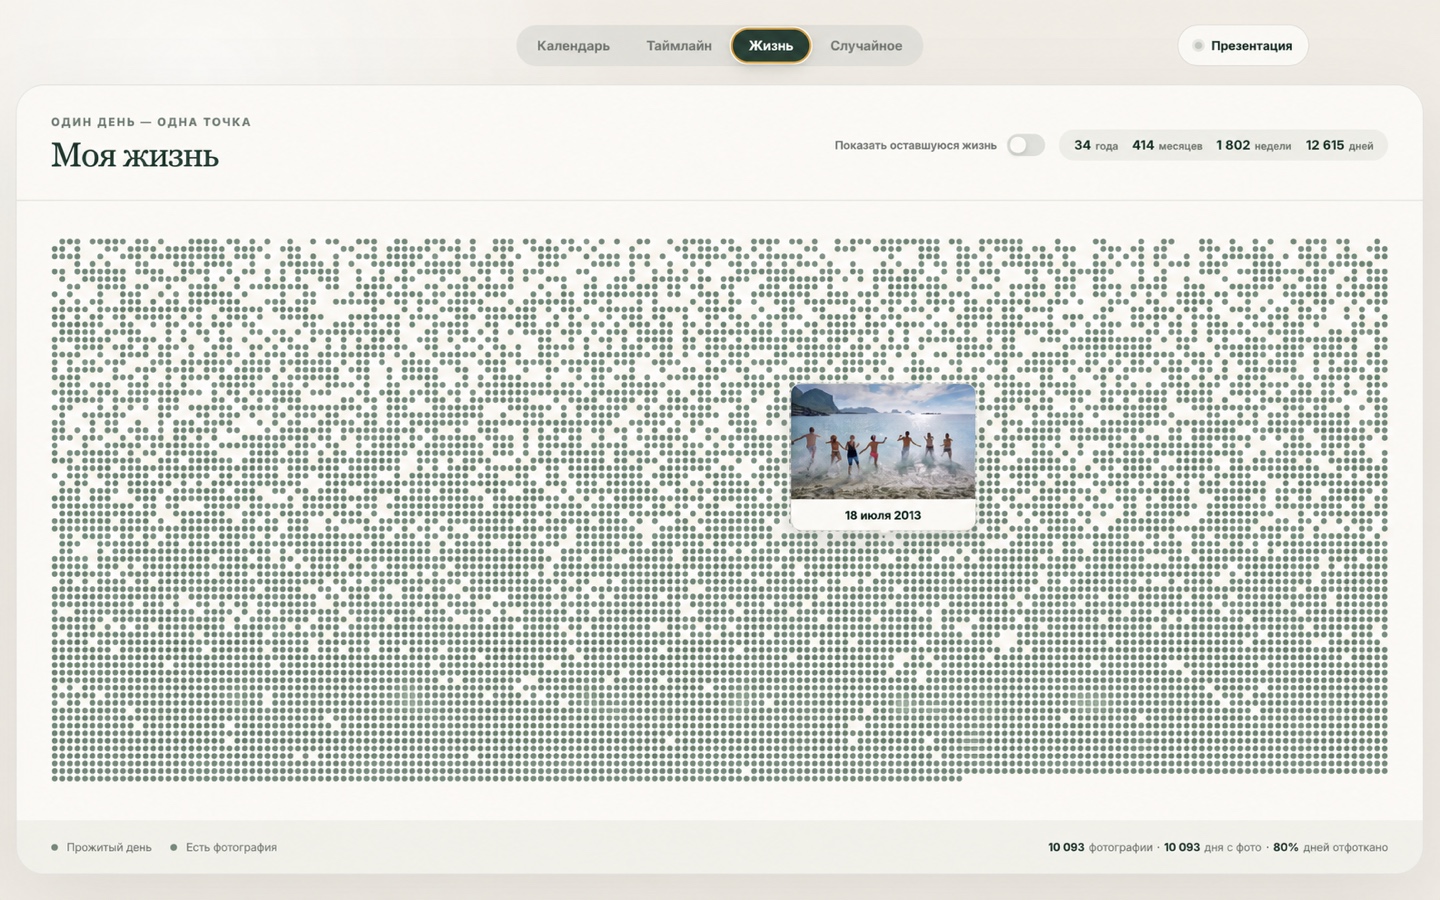Click the 12 615 дней statistic
1440x900 pixels.
pos(1339,146)
